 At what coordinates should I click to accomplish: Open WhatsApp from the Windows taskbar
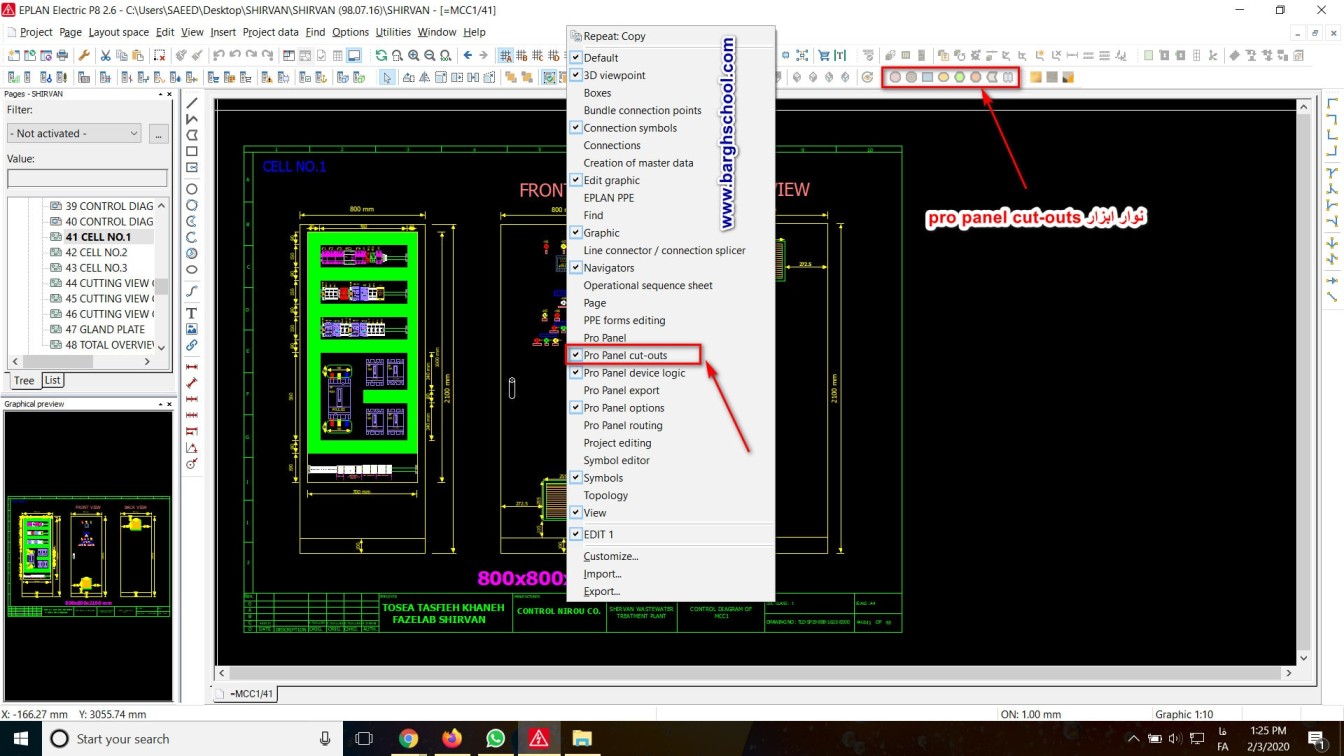[495, 739]
